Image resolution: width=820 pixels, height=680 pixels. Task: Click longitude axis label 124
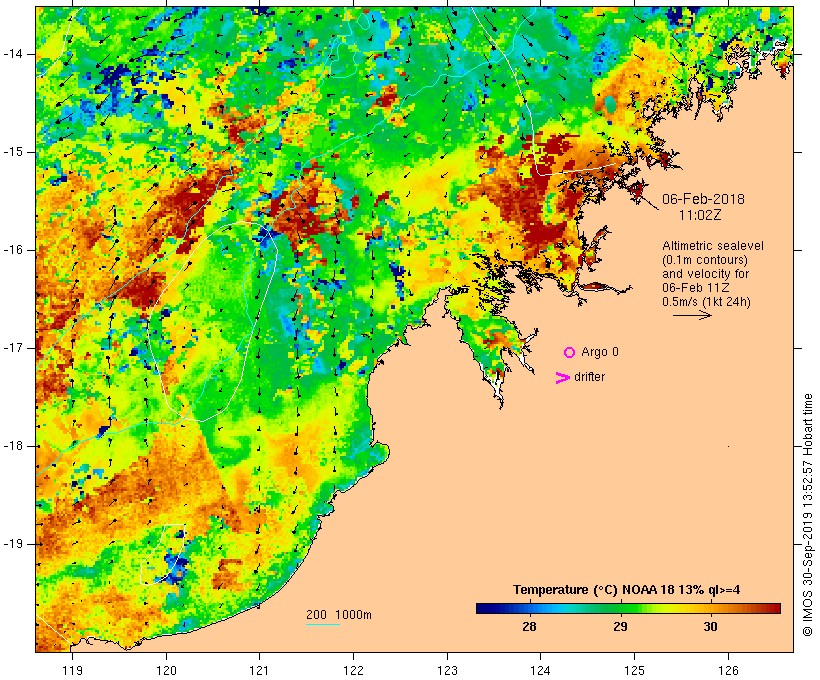[541, 670]
